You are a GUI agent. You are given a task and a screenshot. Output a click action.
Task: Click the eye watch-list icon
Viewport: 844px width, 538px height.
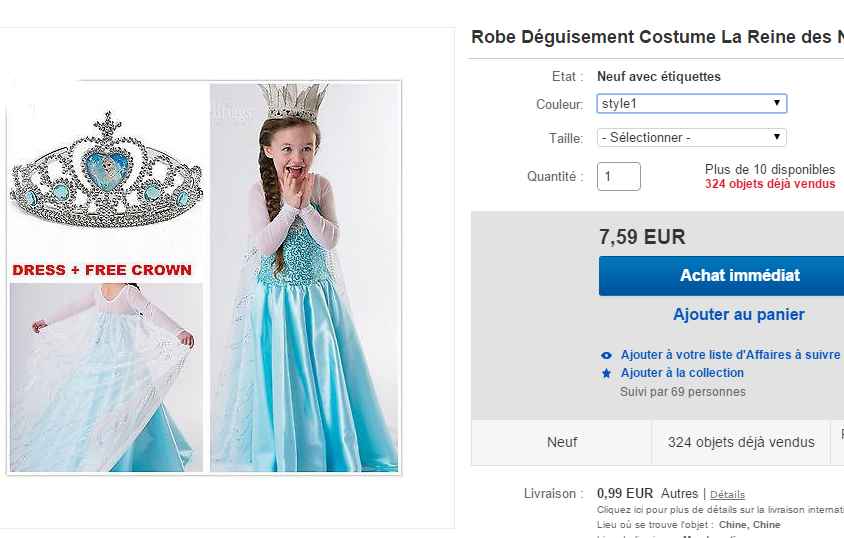pyautogui.click(x=606, y=355)
